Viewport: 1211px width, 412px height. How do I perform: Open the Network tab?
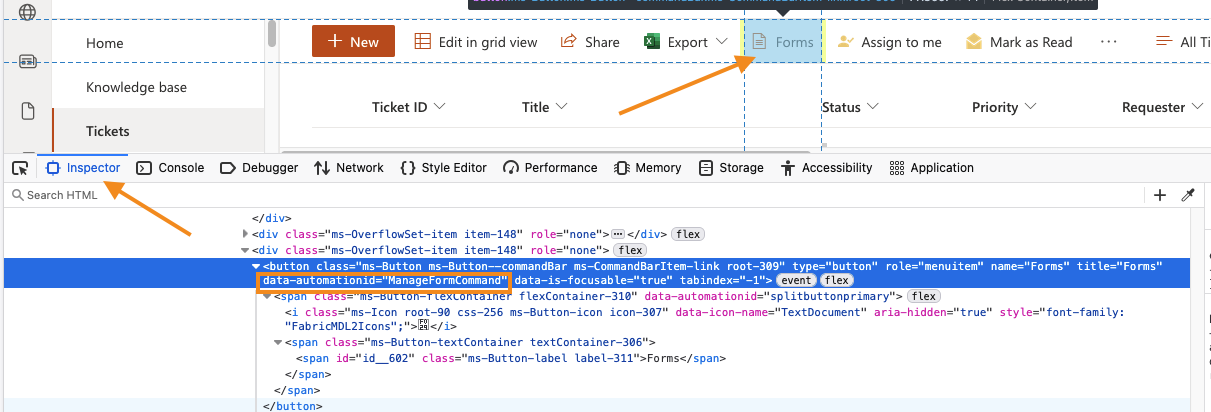click(x=349, y=168)
